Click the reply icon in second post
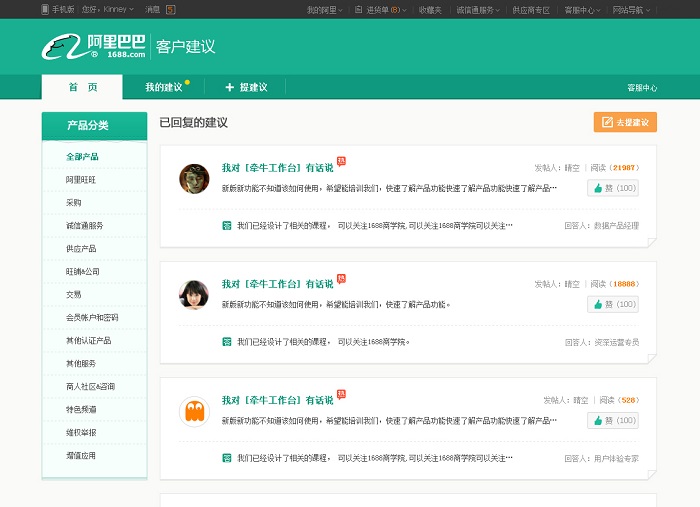The height and width of the screenshot is (507, 700). [x=227, y=341]
